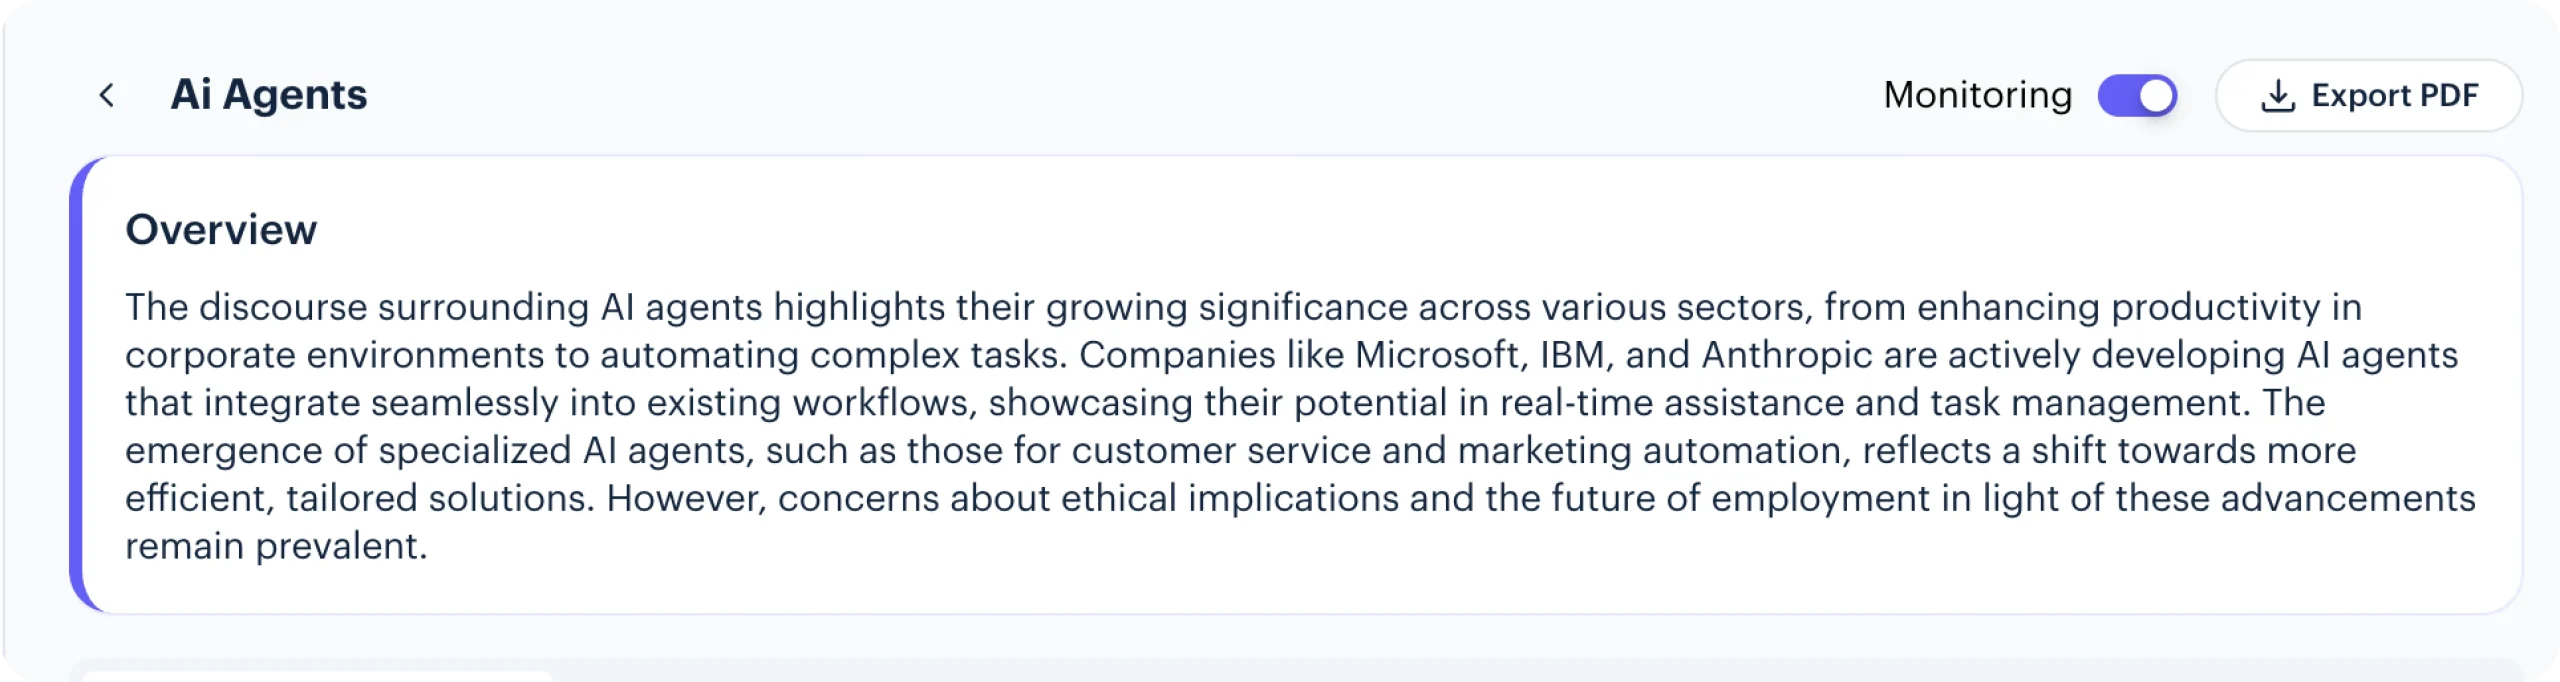Click the purple accent bar on the Overview card

pos(77,384)
